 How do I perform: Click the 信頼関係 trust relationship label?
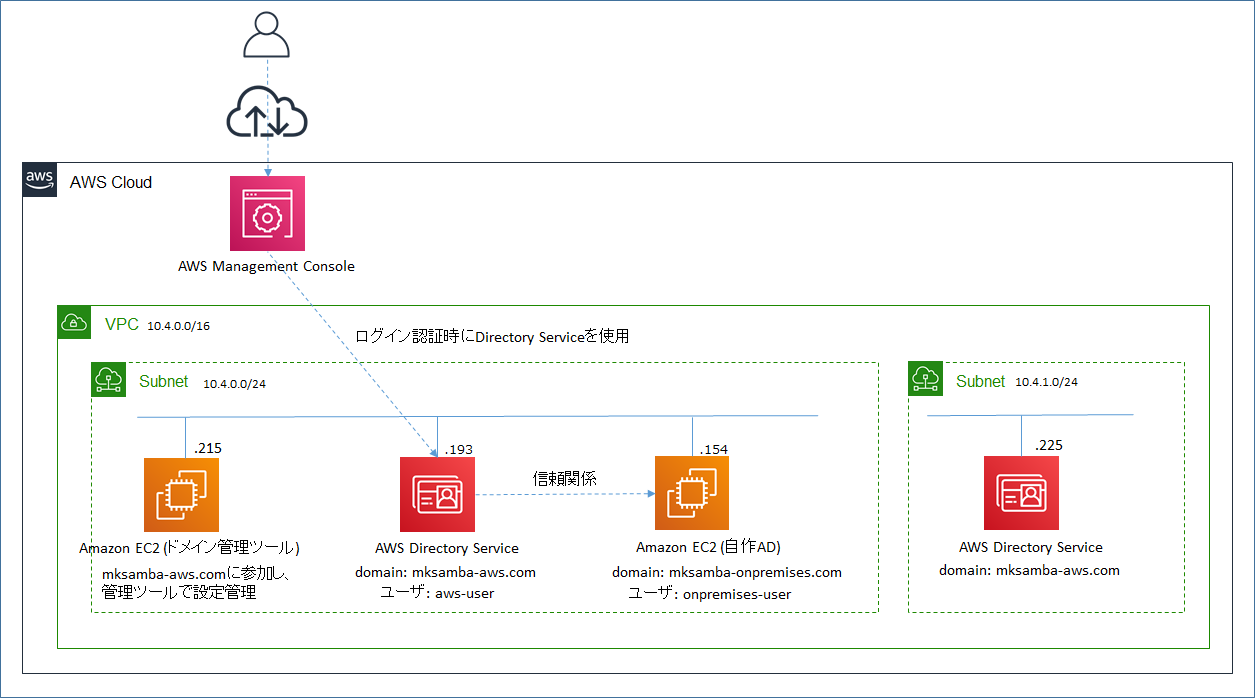[565, 479]
